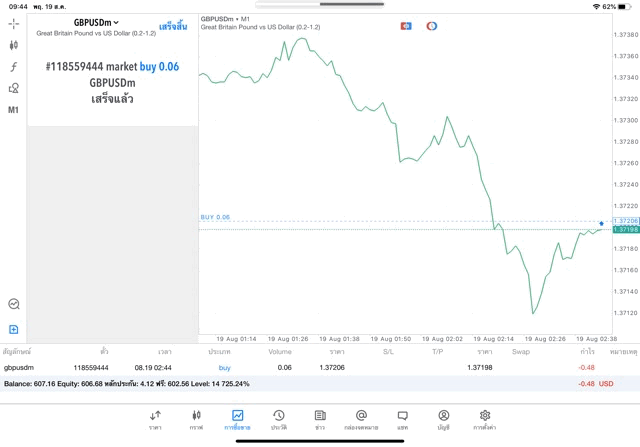
Task: Select the green 1.37198 current price tag
Action: (x=625, y=229)
